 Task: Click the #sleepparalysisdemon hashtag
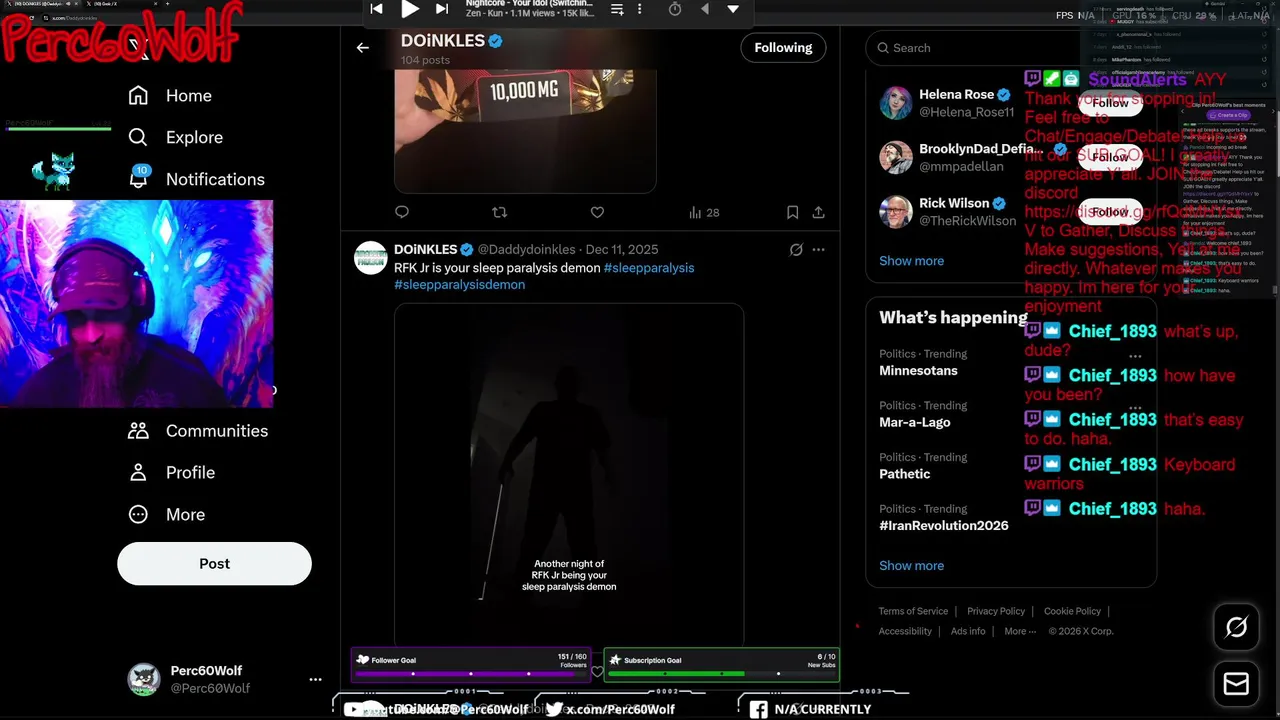[x=459, y=284]
